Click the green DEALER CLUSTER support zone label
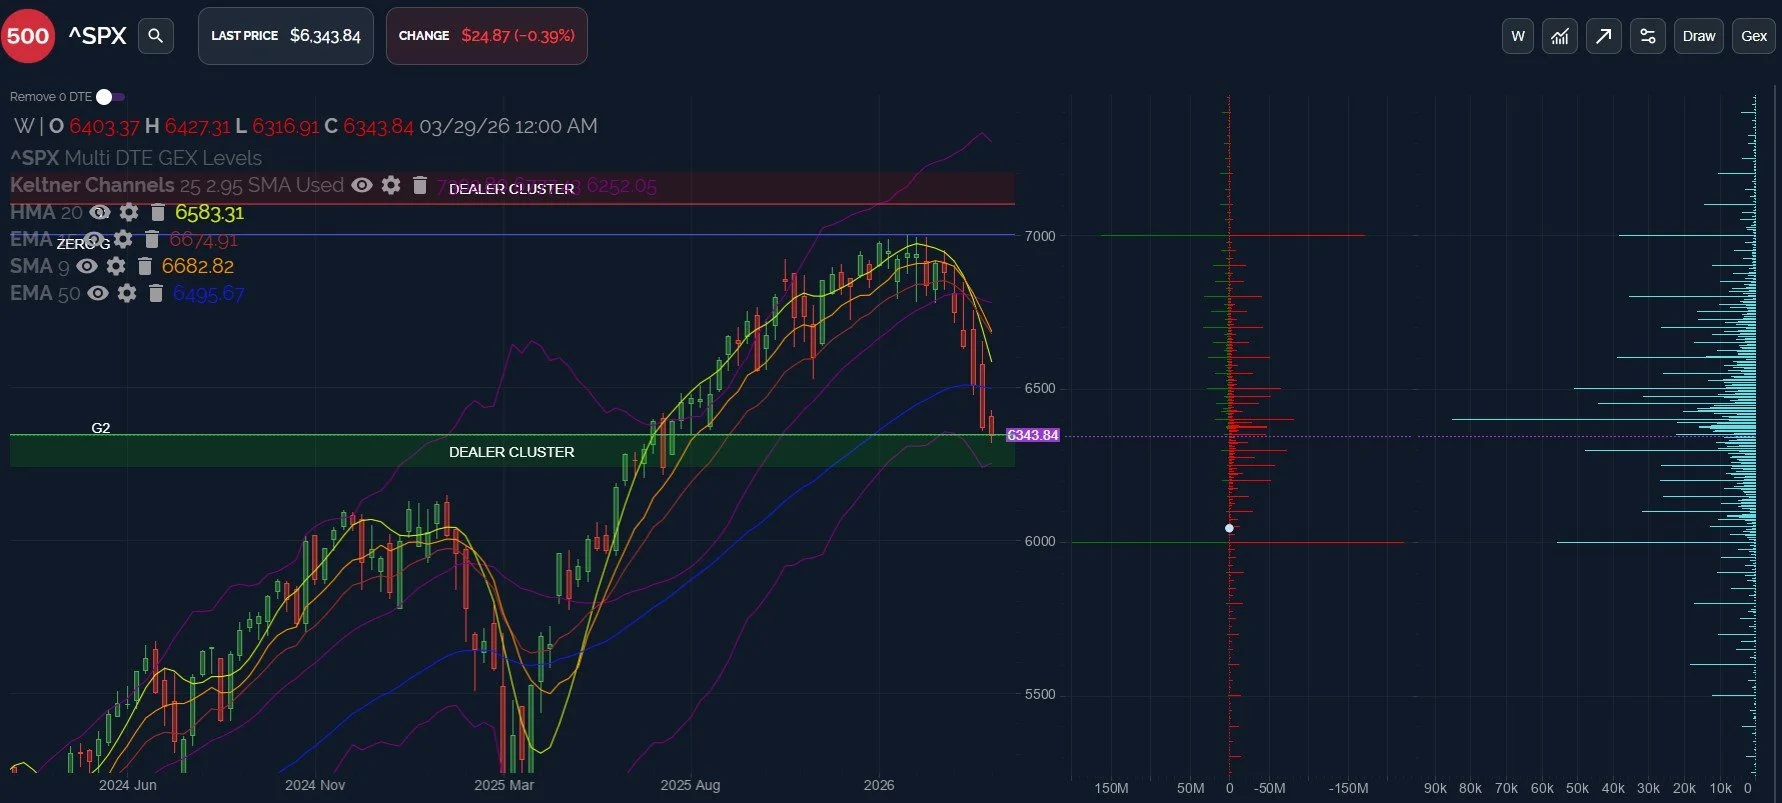 [511, 452]
